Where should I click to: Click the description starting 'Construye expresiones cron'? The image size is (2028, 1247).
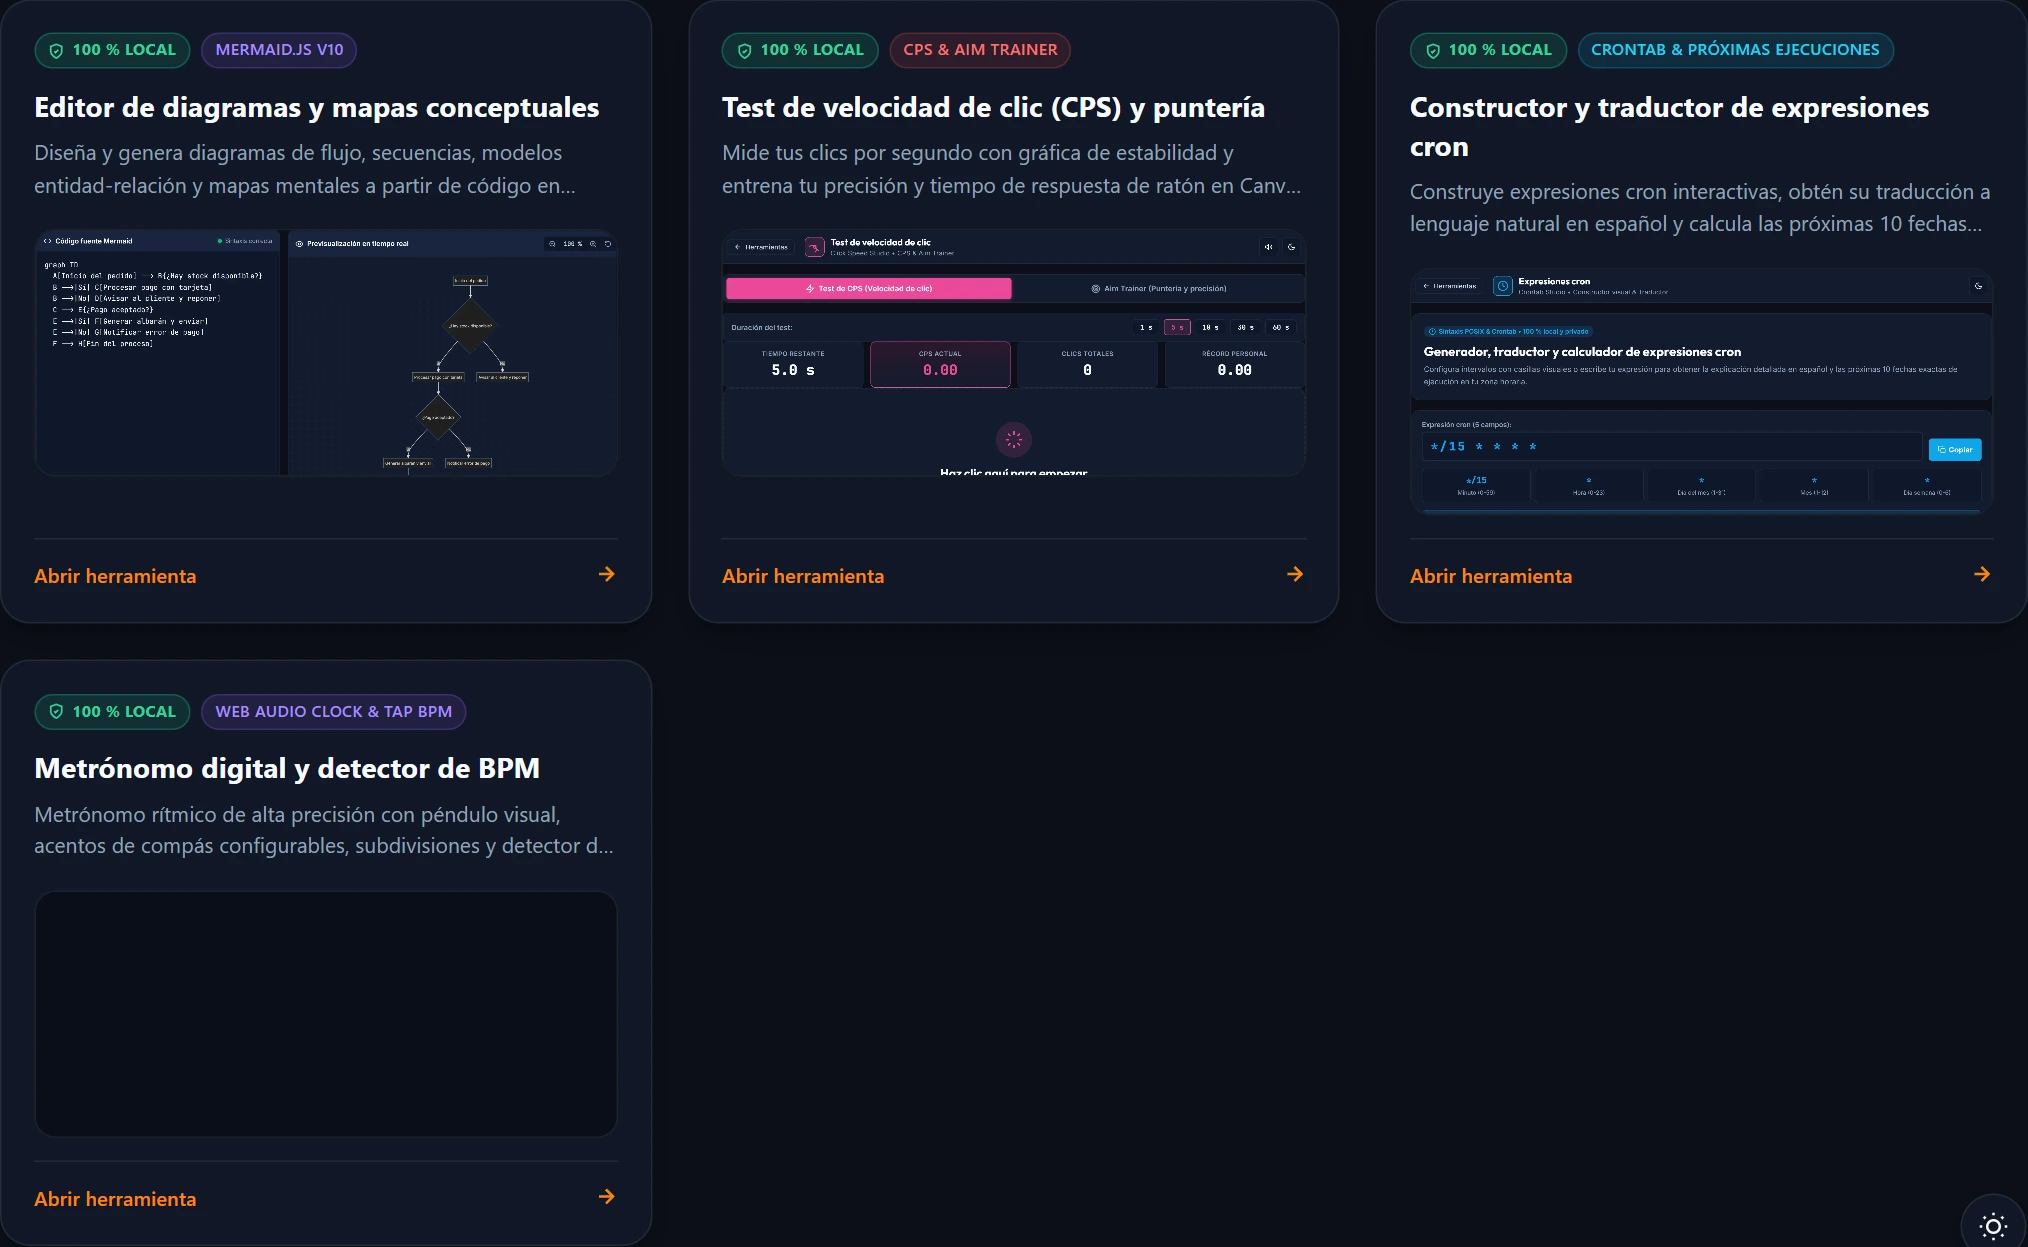pyautogui.click(x=1700, y=208)
